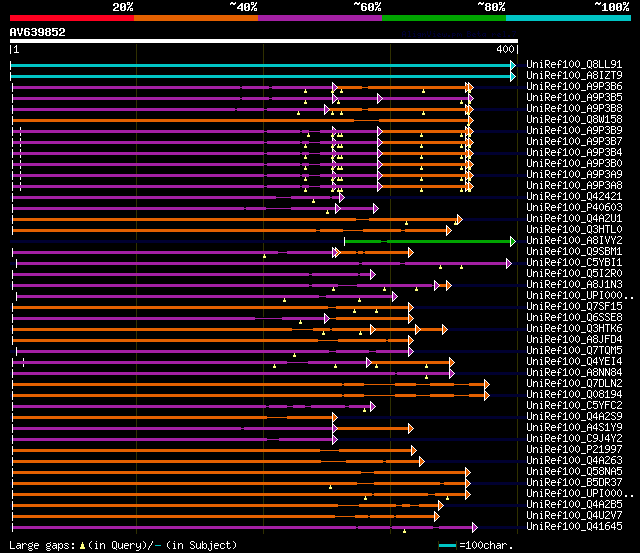Open UniRef100_A9P3B9 entry
Screen dimensions: 640x553
coord(574,131)
